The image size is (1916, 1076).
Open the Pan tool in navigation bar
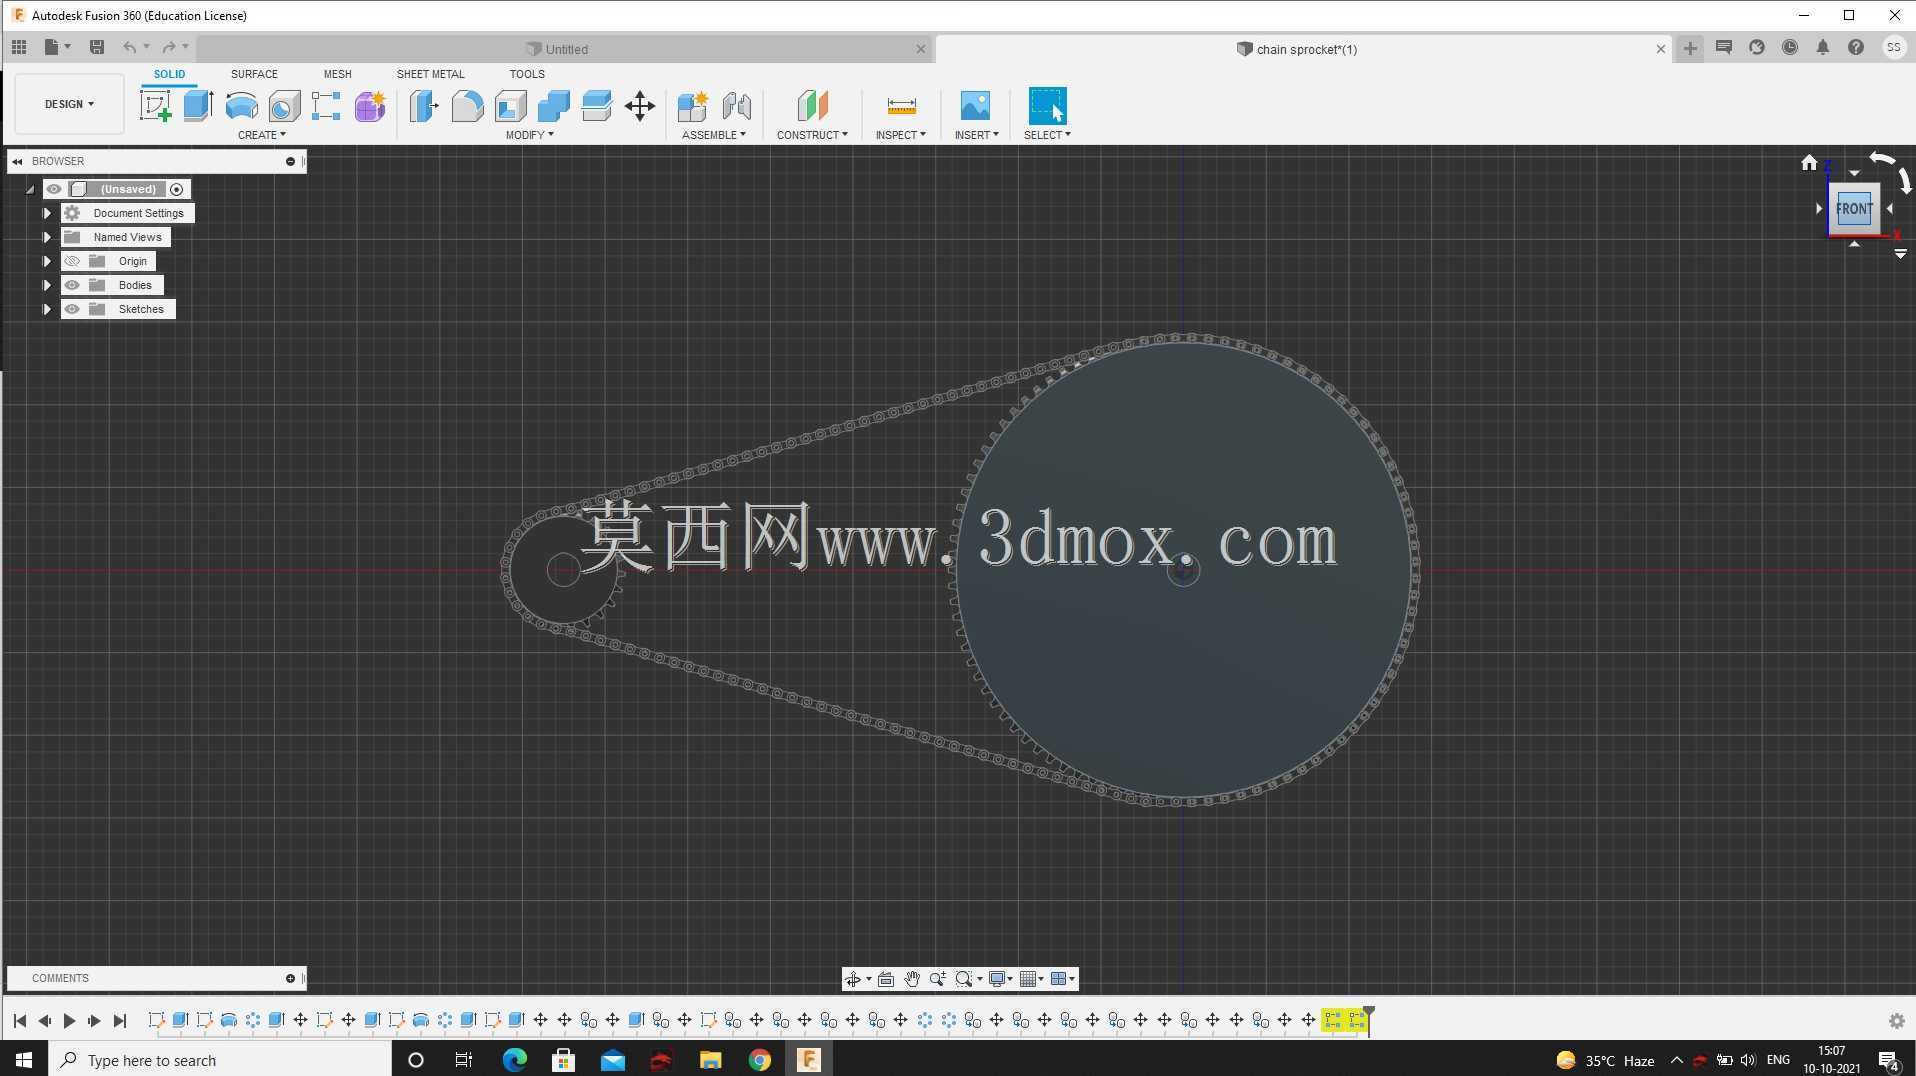pyautogui.click(x=912, y=979)
